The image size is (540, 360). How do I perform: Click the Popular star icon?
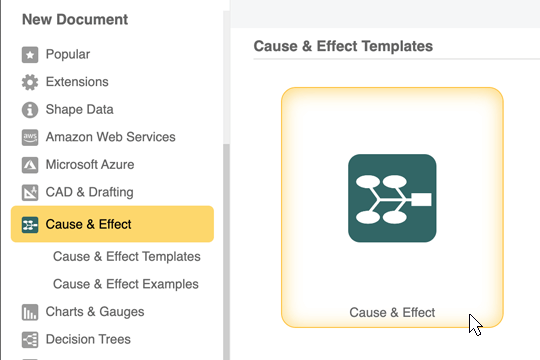tap(30, 55)
